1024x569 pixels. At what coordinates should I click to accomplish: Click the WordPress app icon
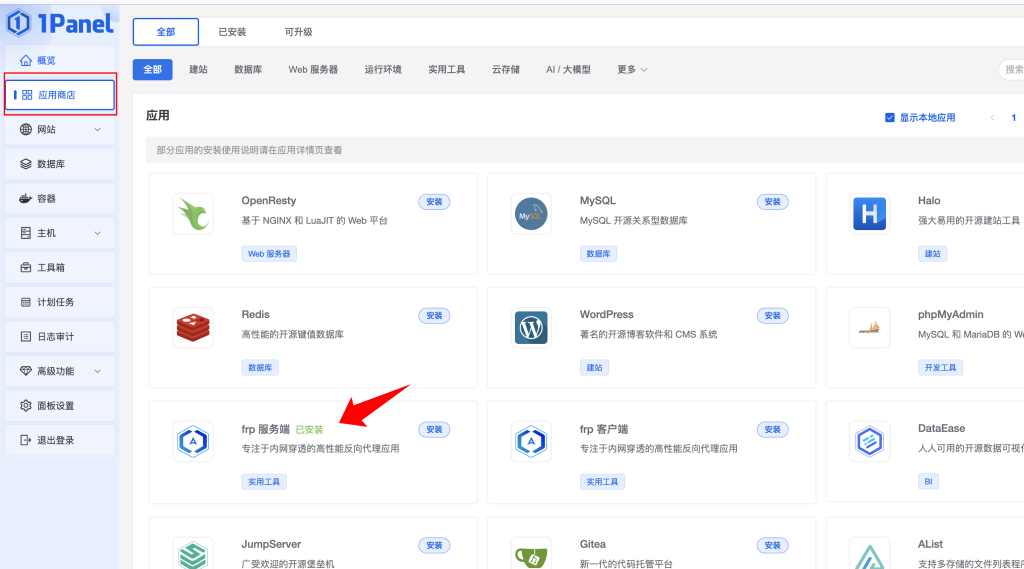531,328
